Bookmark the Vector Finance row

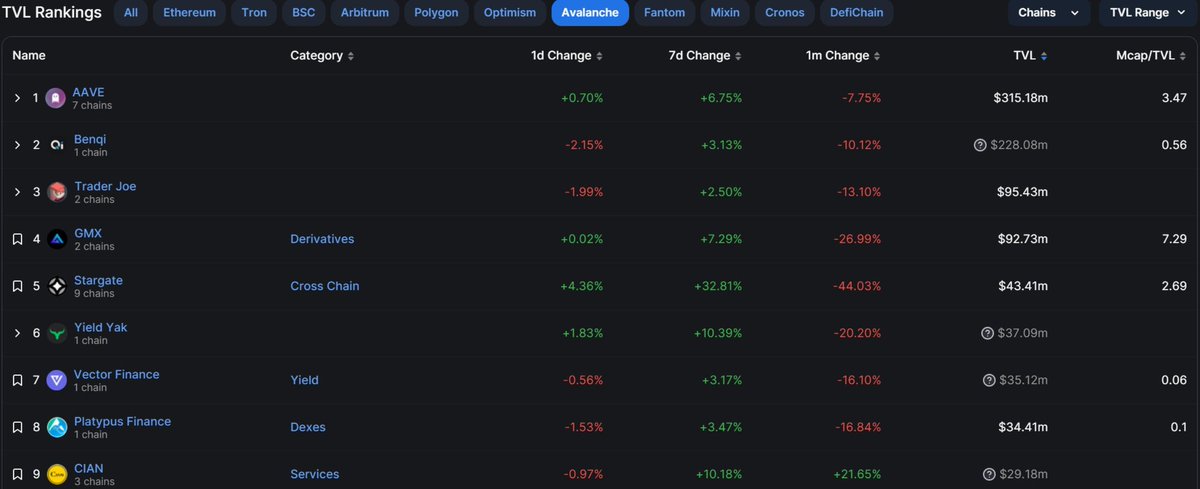(17, 380)
